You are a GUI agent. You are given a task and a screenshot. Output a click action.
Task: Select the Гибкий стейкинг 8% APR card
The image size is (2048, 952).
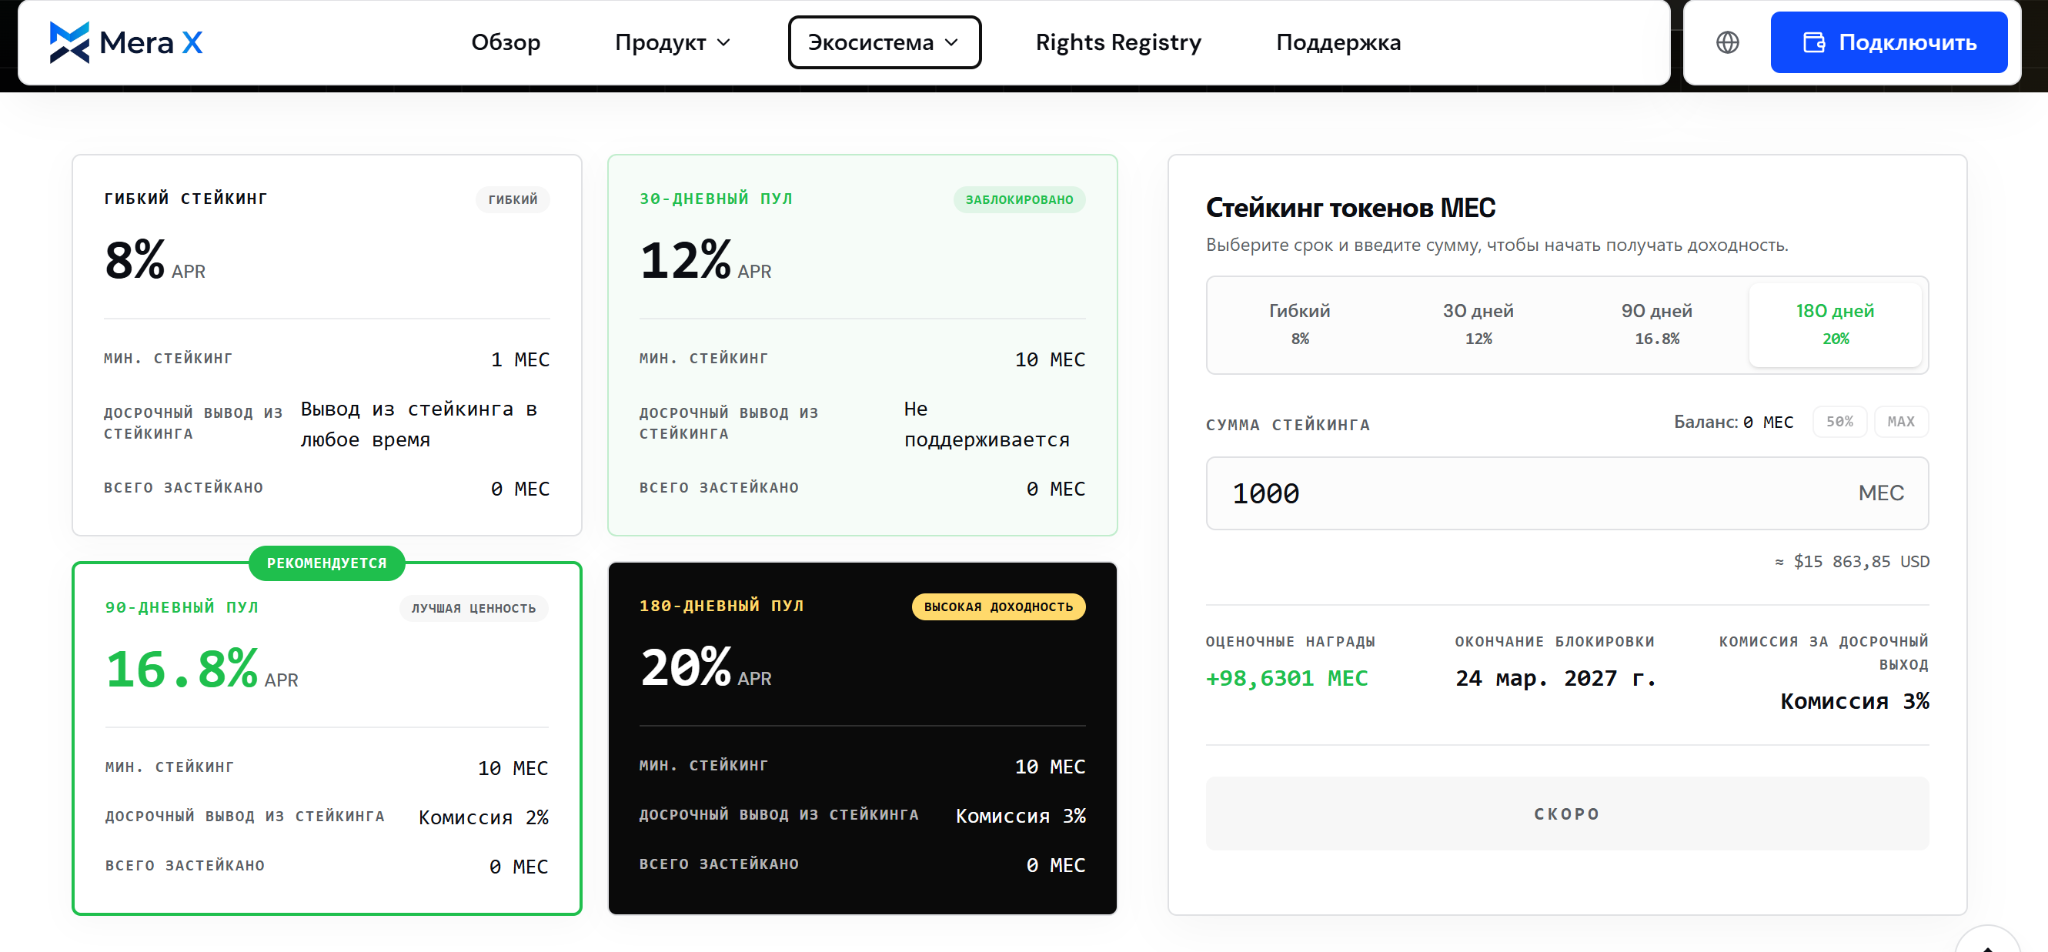pyautogui.click(x=327, y=345)
